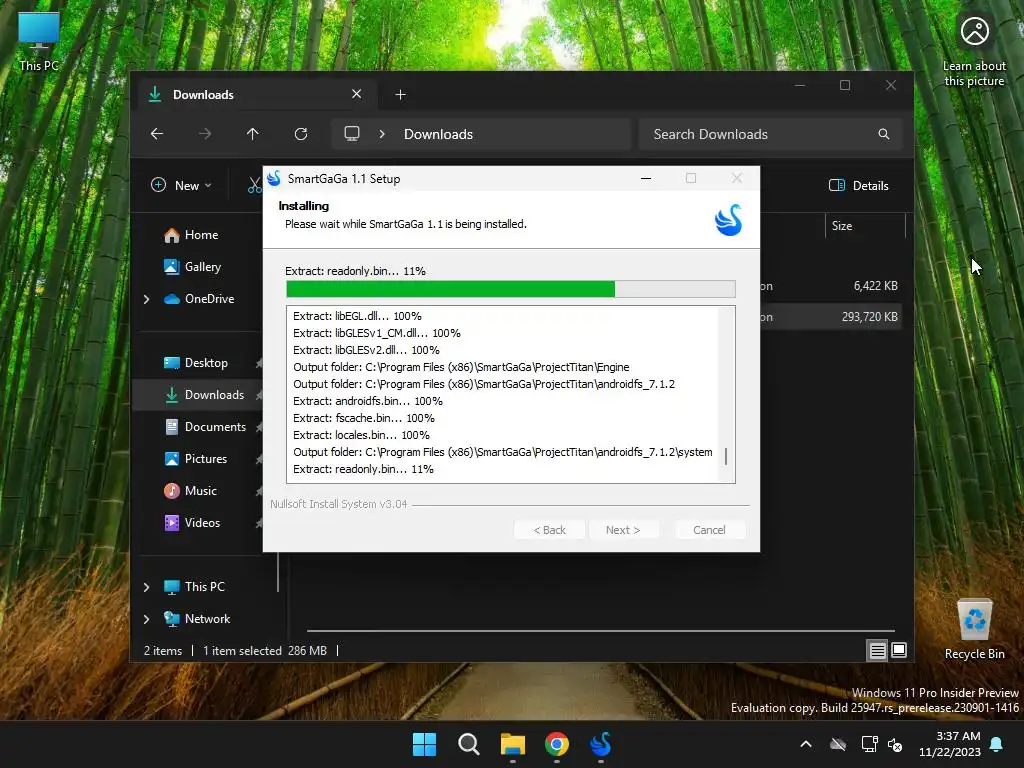This screenshot has width=1024, height=768.
Task: Go back in File Explorer
Action: (157, 134)
